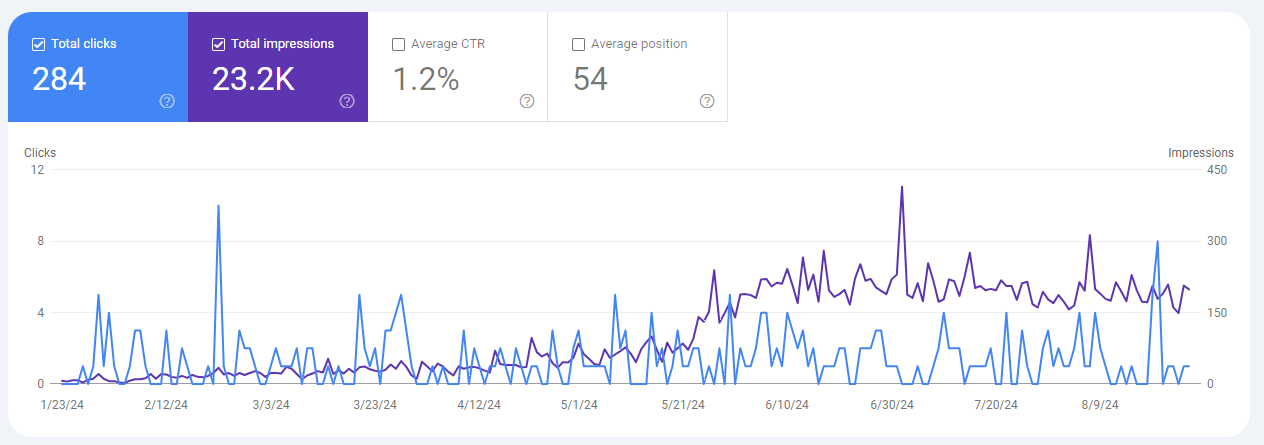Open the help icon for Average CTR
The width and height of the screenshot is (1264, 445).
(527, 101)
